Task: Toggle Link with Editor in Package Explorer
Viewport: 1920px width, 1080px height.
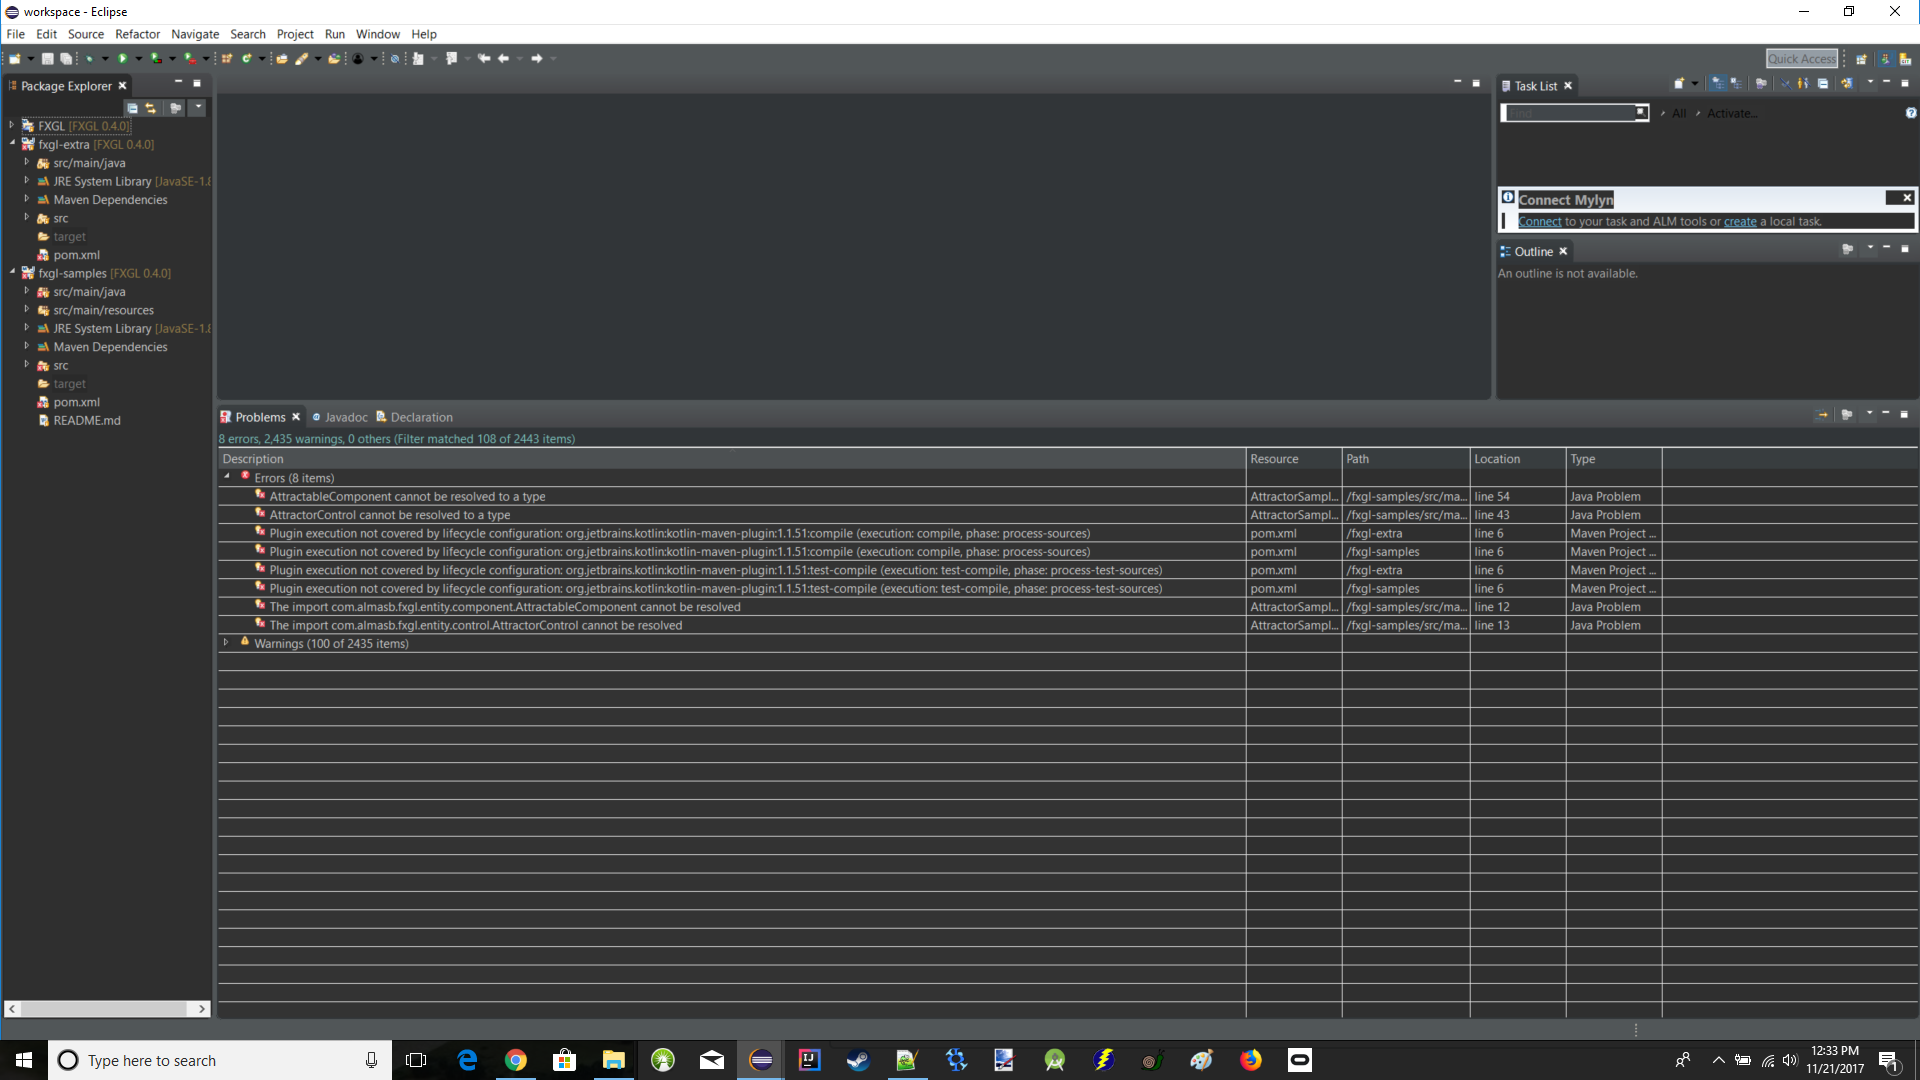Action: (x=151, y=108)
